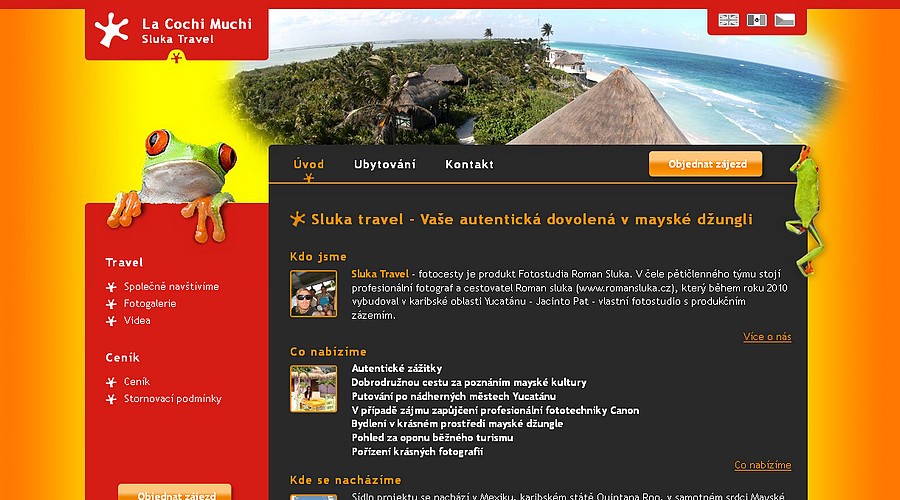Viewport: 900px width, 500px height.
Task: Open the Kontakt page from the menu
Action: pos(470,164)
